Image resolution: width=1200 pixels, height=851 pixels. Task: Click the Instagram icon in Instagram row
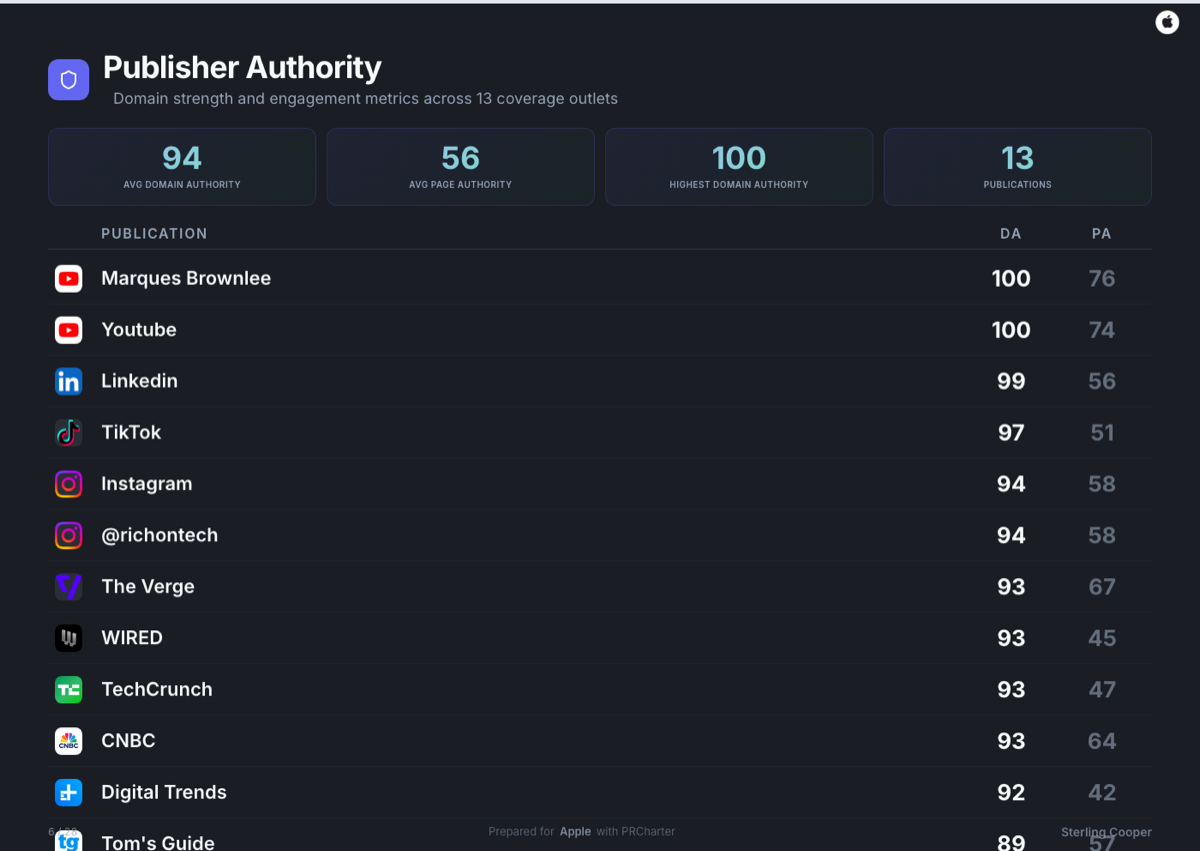click(x=68, y=484)
